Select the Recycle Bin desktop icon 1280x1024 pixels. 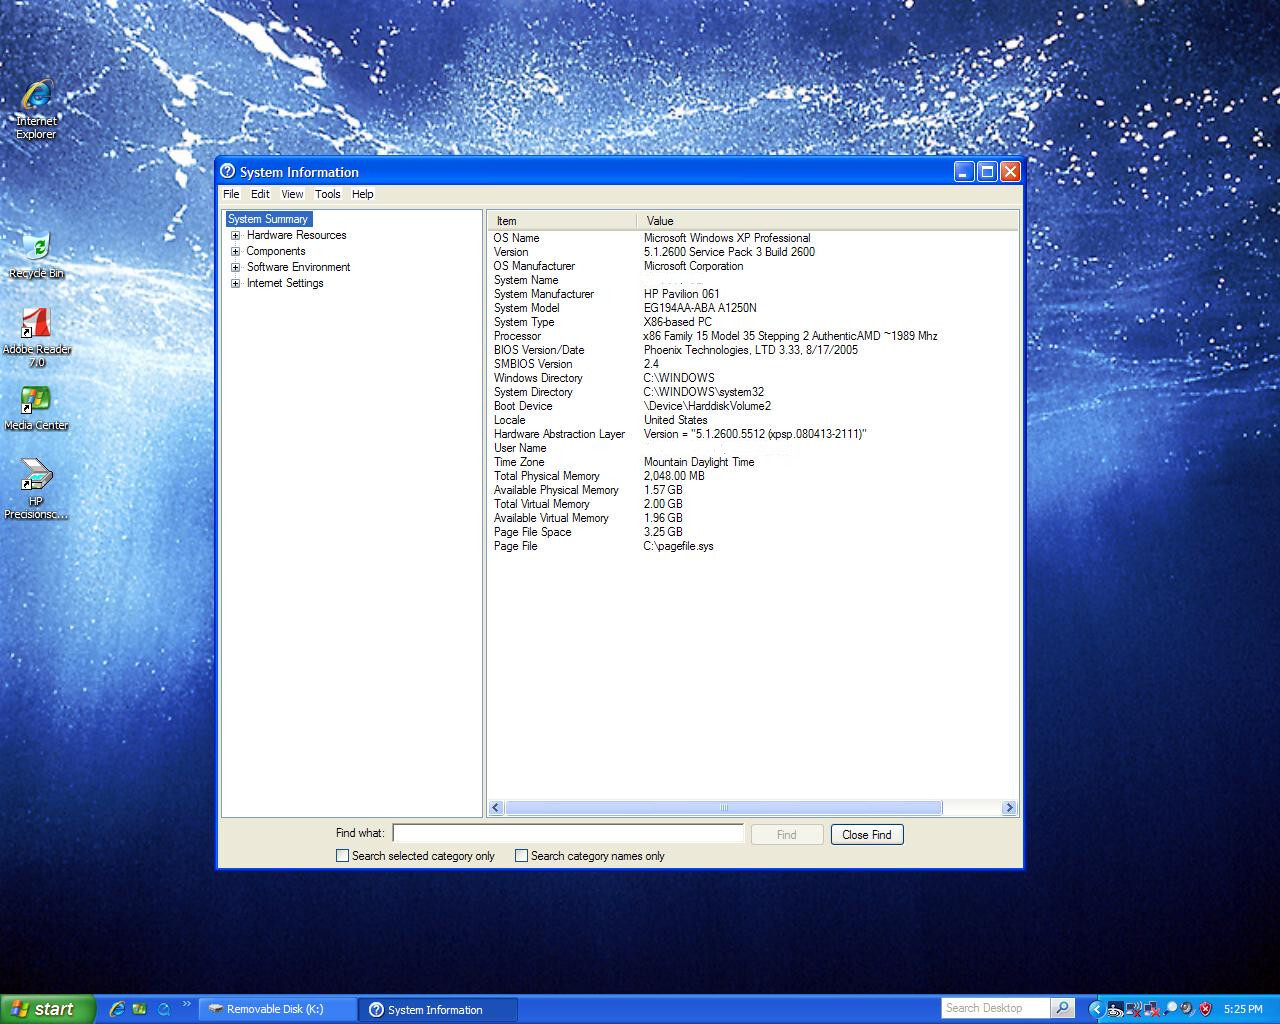(x=36, y=255)
